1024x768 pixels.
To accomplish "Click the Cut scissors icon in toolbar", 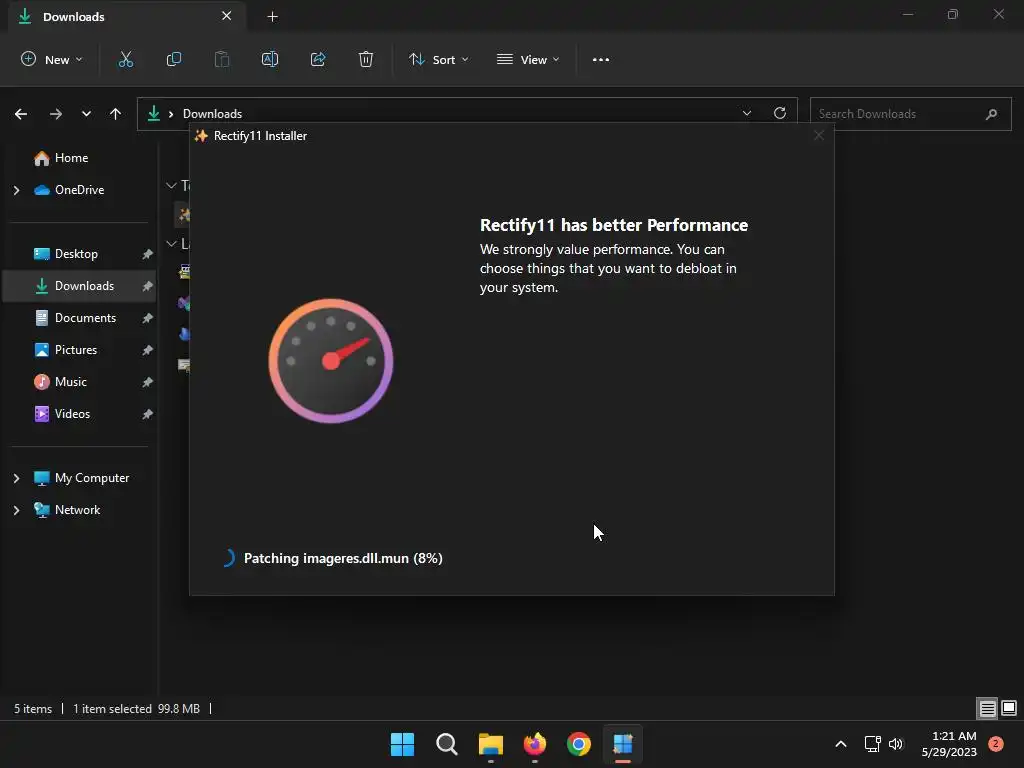I will click(125, 59).
